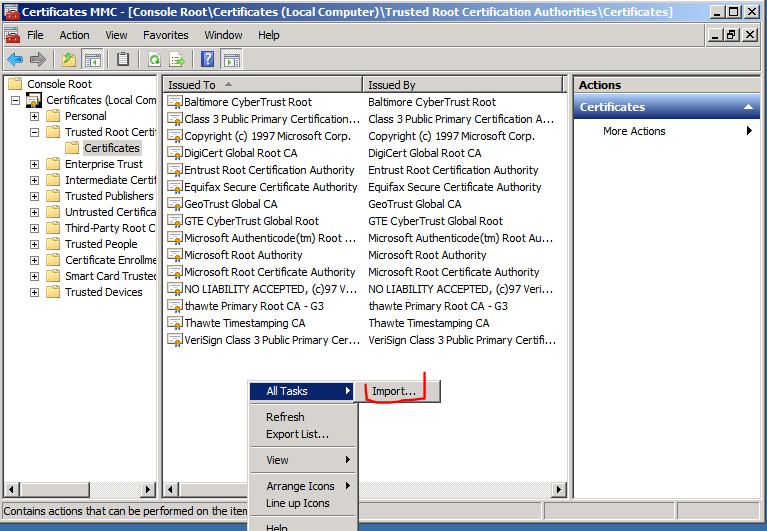The height and width of the screenshot is (531, 767).
Task: Select Microsoft Root Certificate Authority row
Action: 364,272
